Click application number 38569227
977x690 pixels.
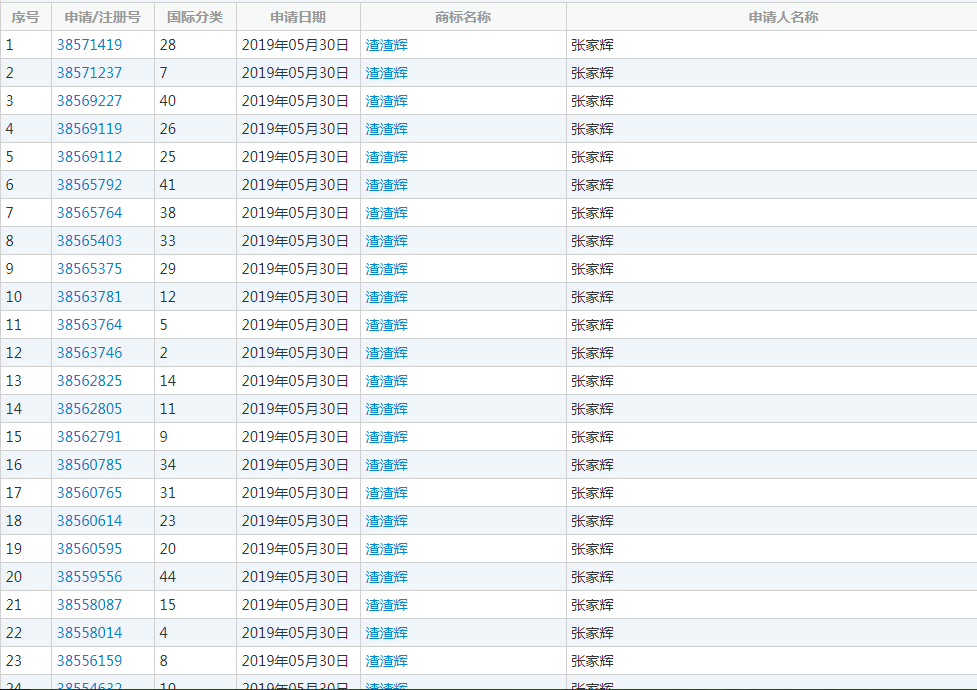(x=89, y=101)
